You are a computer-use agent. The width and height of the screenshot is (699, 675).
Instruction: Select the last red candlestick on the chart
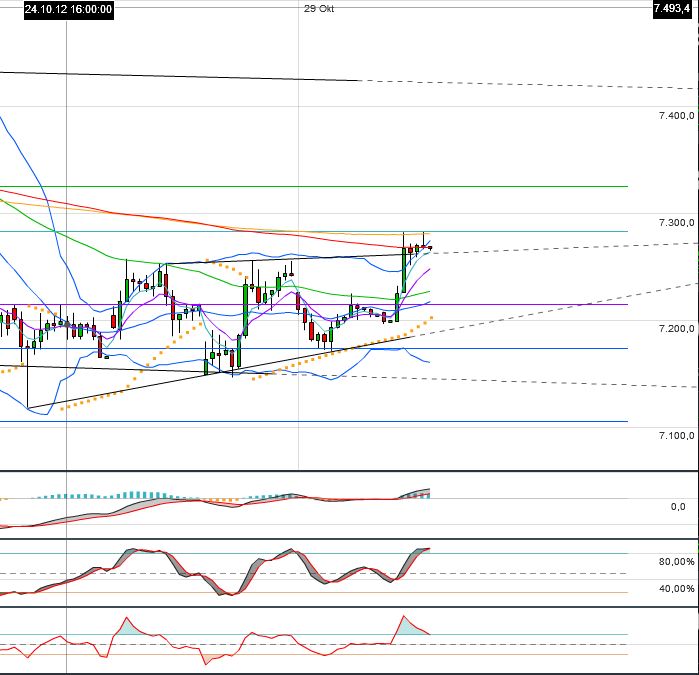pyautogui.click(x=430, y=248)
